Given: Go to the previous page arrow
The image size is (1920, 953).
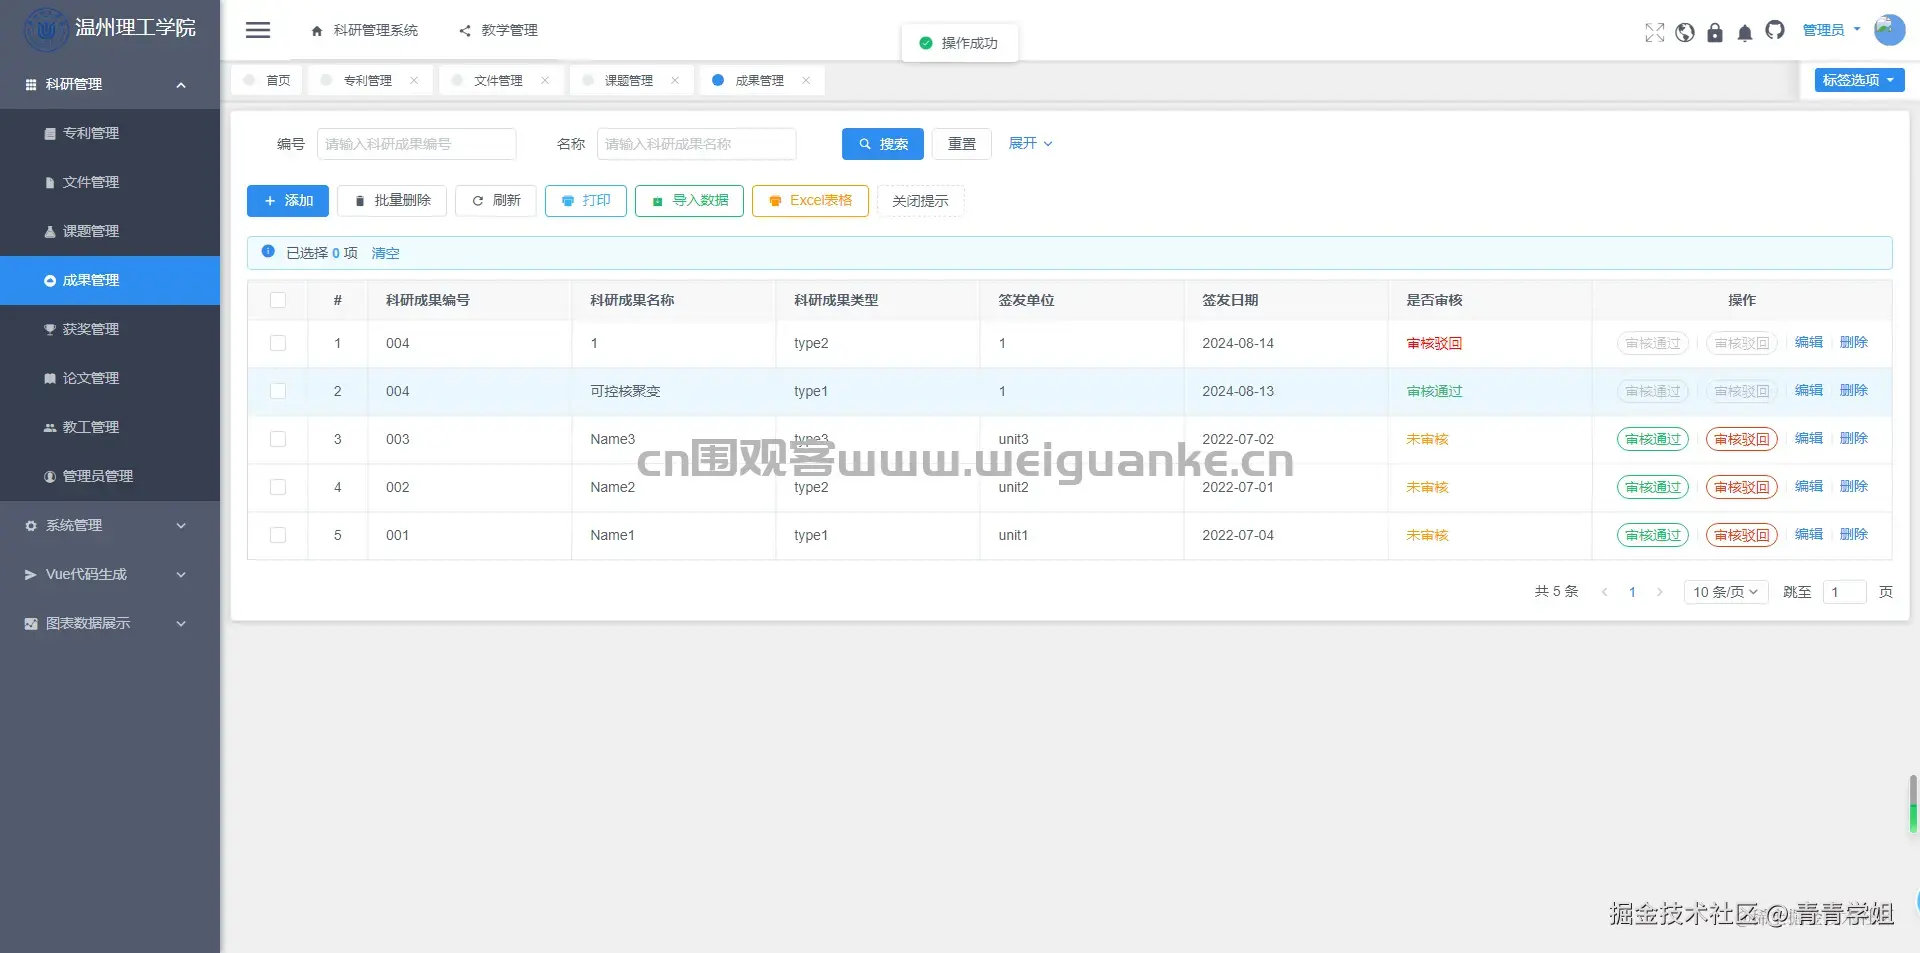Looking at the screenshot, I should [x=1605, y=592].
